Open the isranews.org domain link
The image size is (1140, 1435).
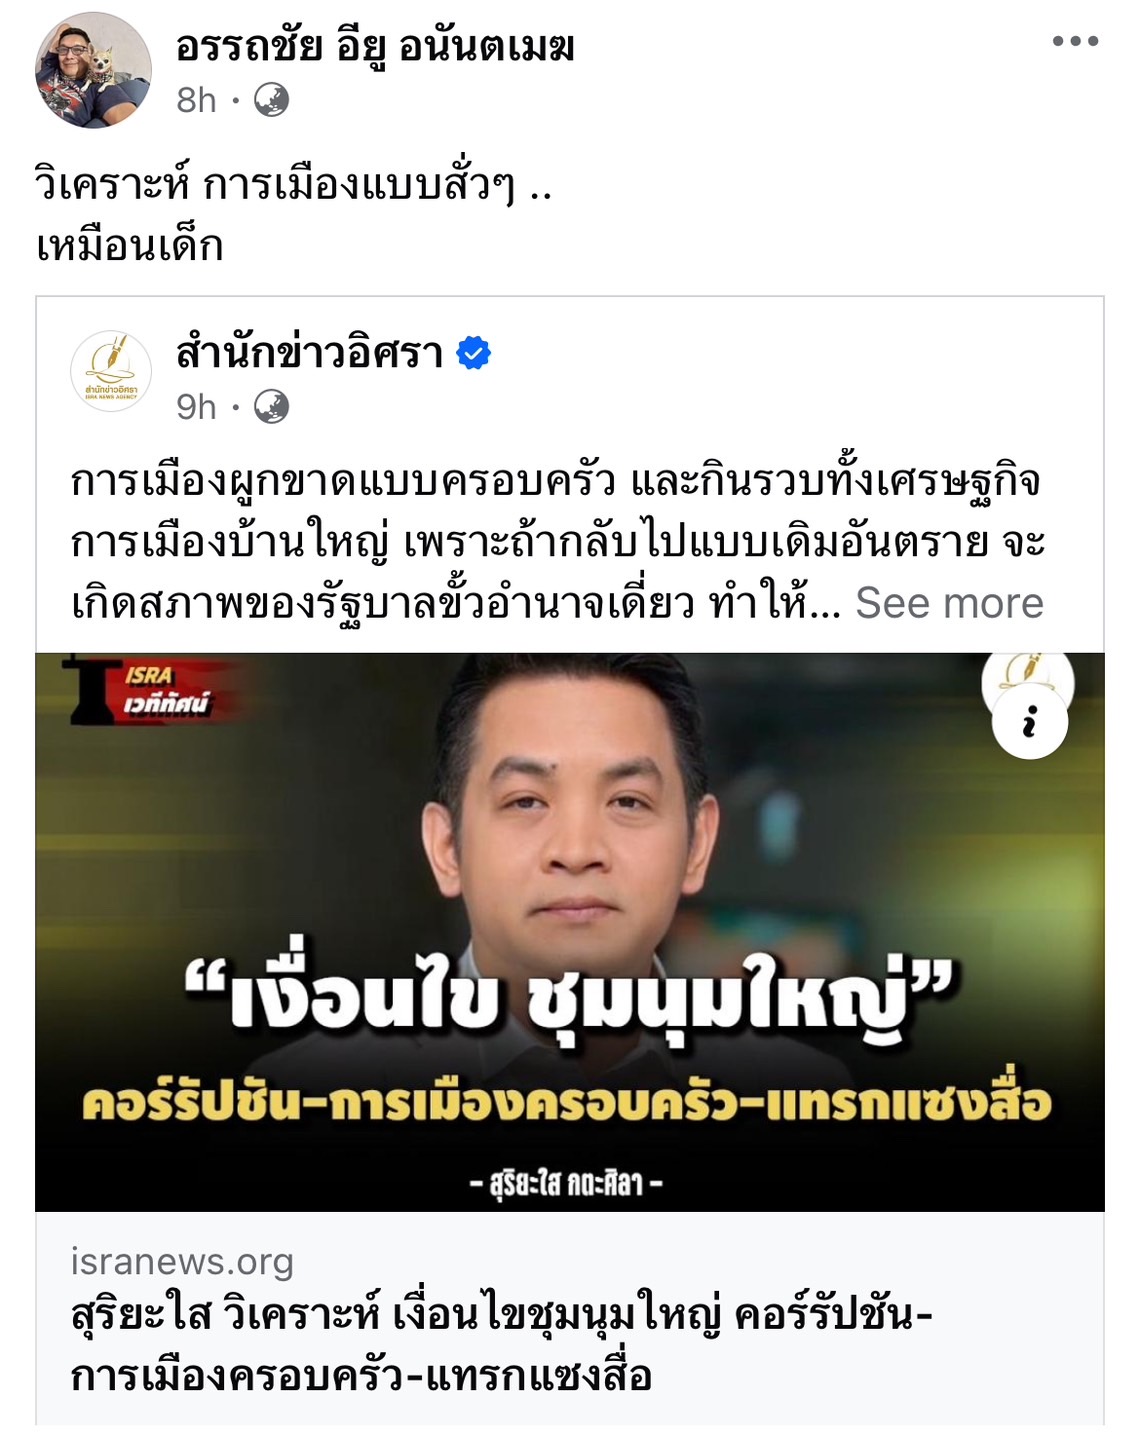pyautogui.click(x=182, y=1262)
